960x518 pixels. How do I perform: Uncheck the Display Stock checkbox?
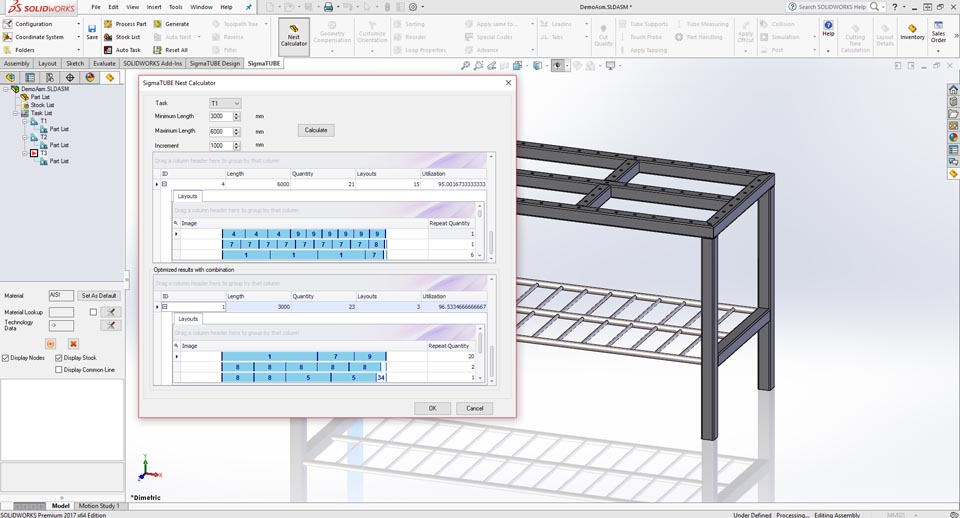pyautogui.click(x=59, y=357)
